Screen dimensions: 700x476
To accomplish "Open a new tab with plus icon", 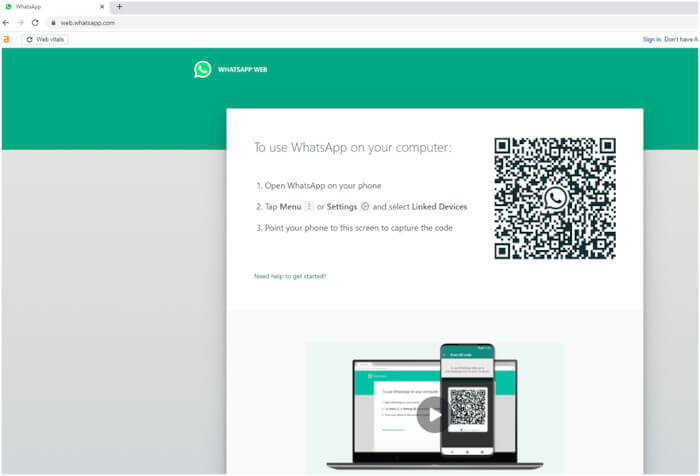I will [x=119, y=7].
